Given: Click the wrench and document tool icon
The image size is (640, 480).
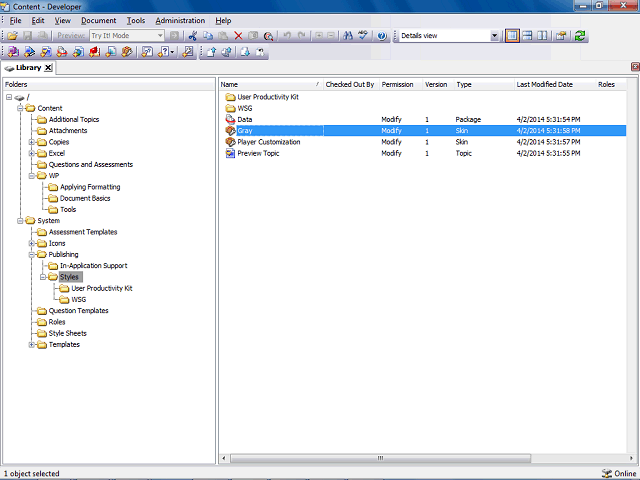Looking at the screenshot, I should [188, 52].
